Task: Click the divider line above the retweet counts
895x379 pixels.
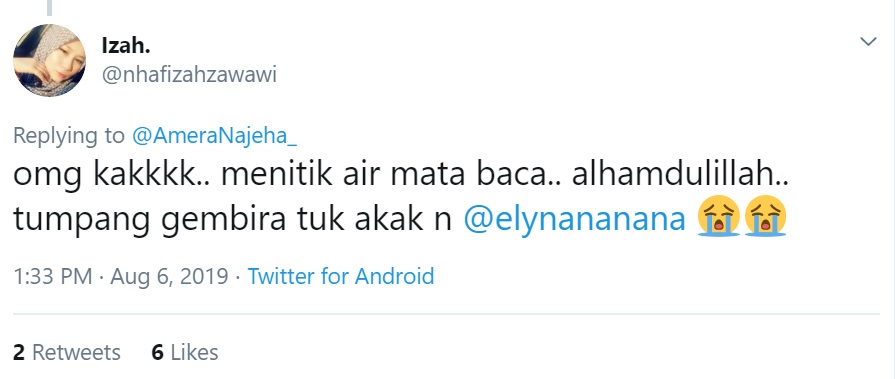Action: [446, 314]
